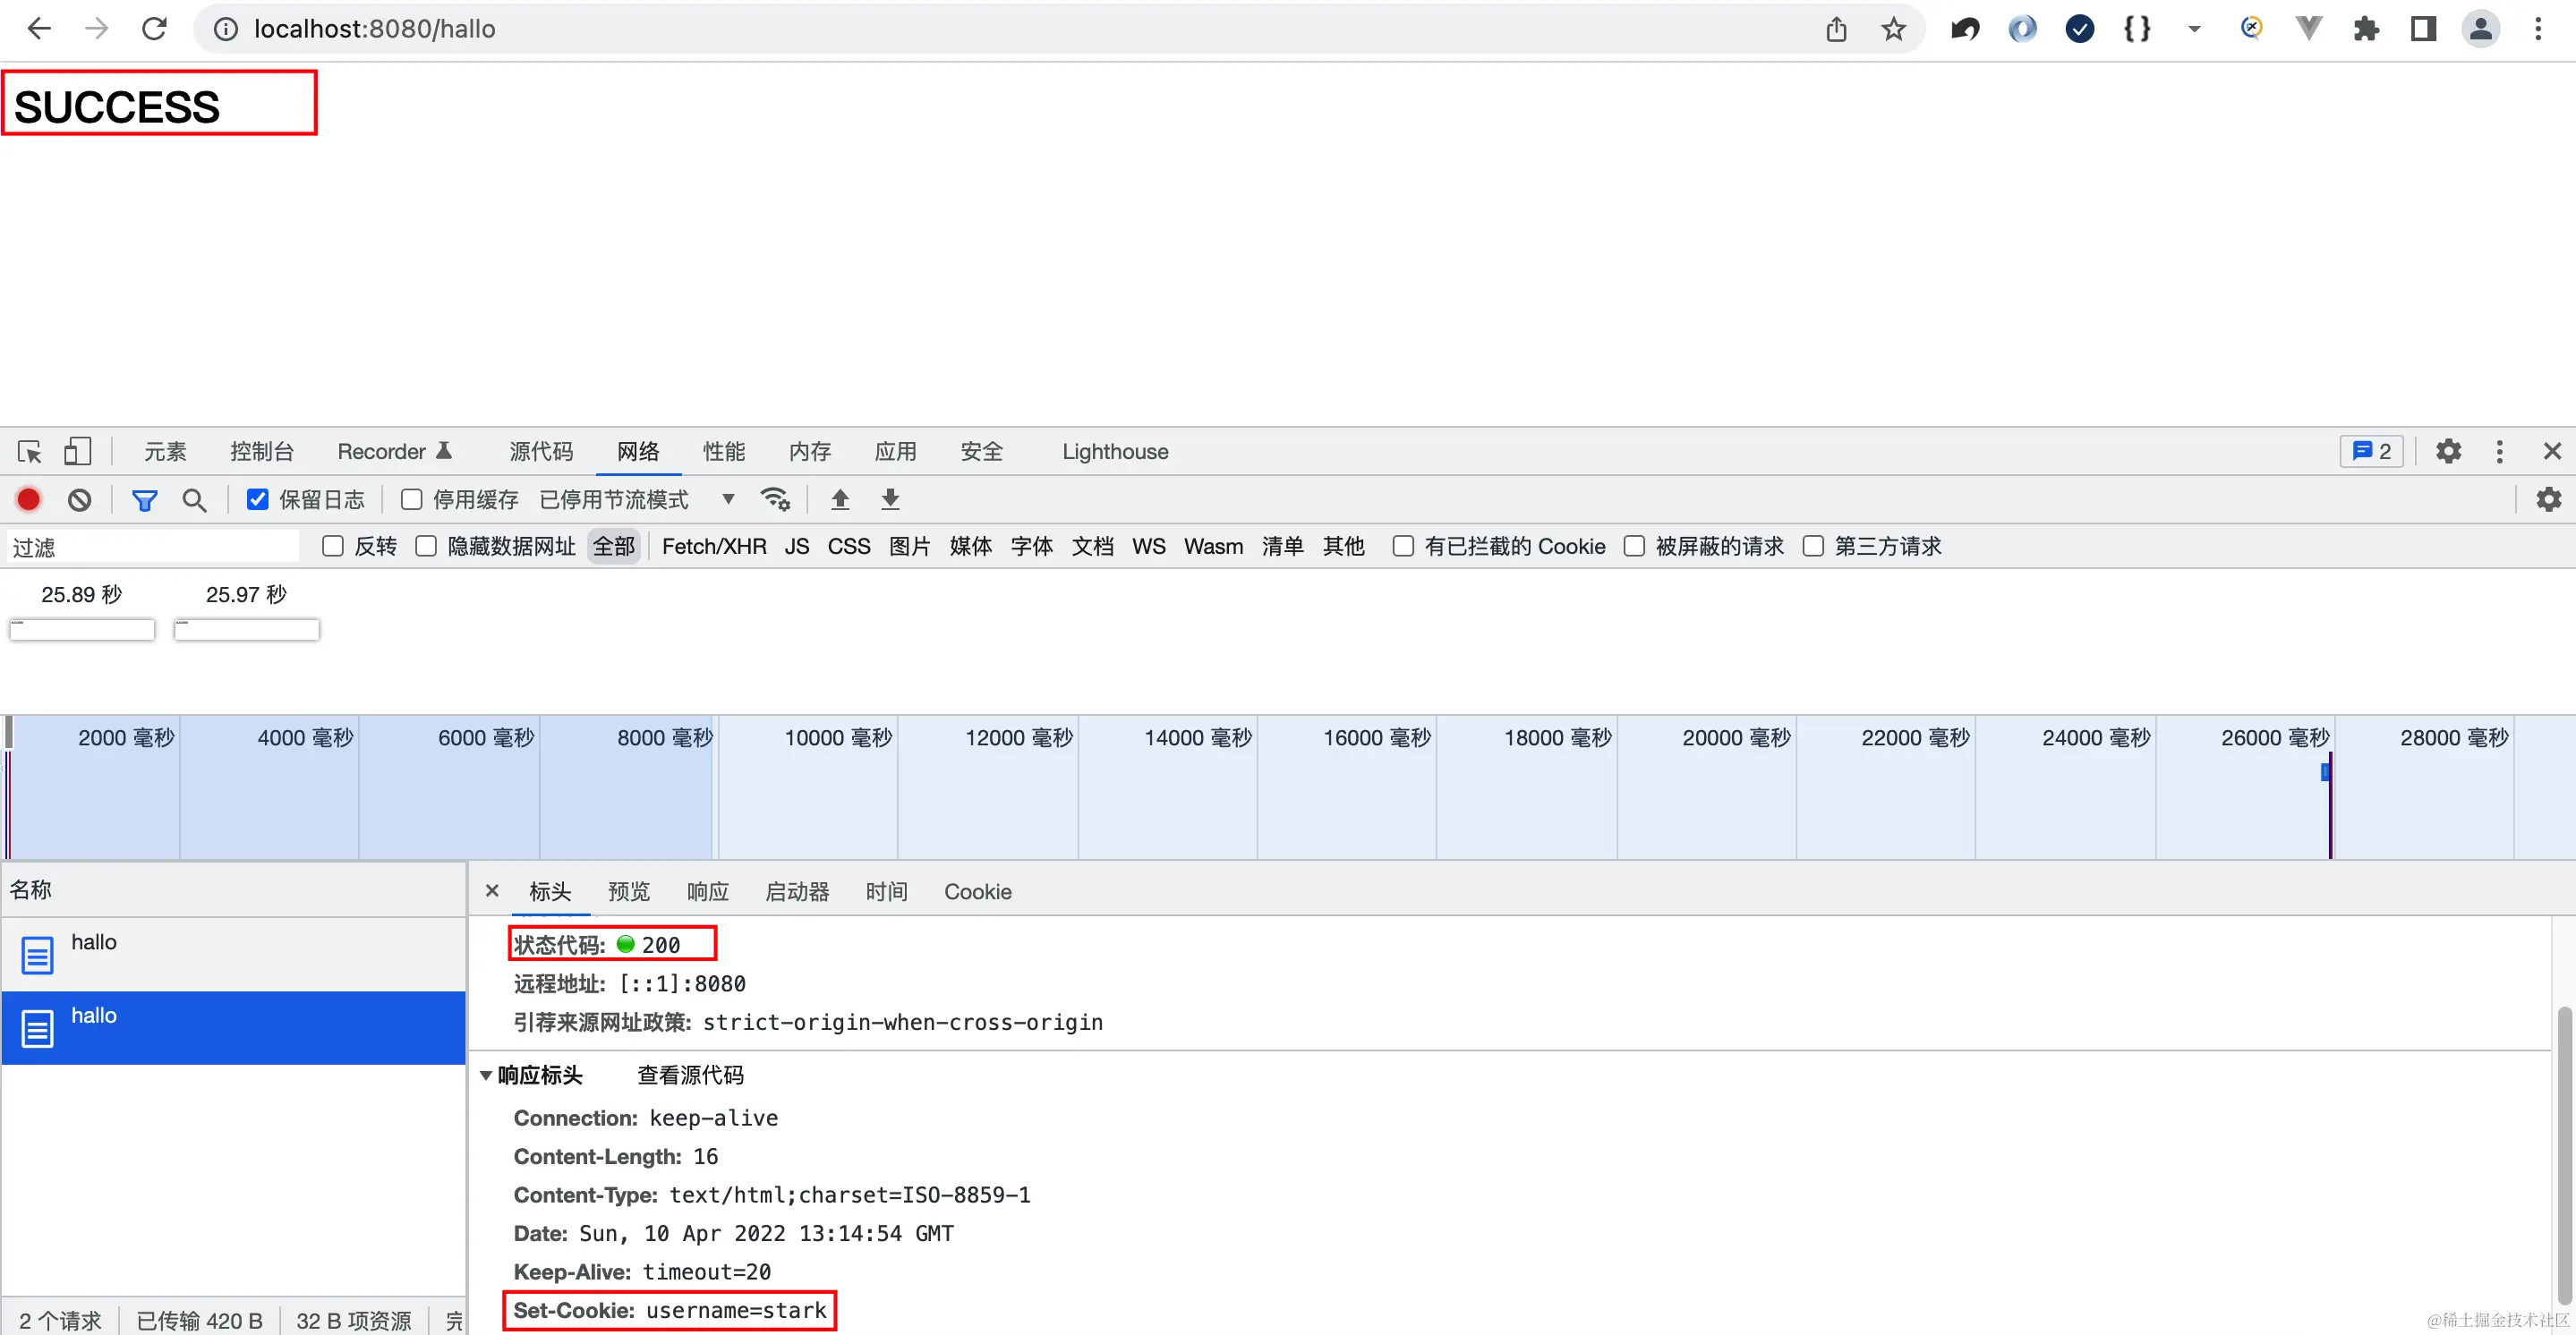
Task: Open the network search magnifier
Action: click(194, 499)
